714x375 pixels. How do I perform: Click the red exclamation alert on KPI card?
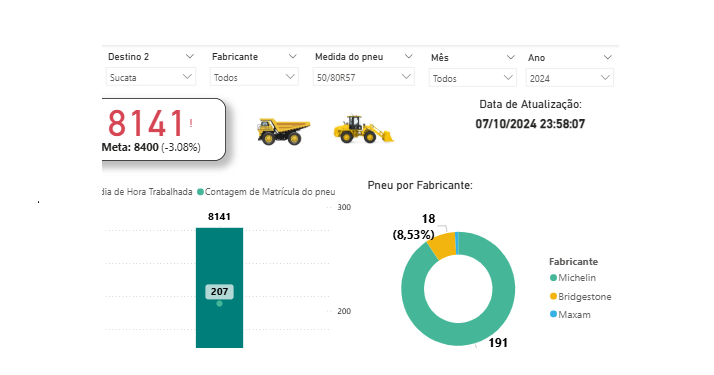tap(191, 123)
